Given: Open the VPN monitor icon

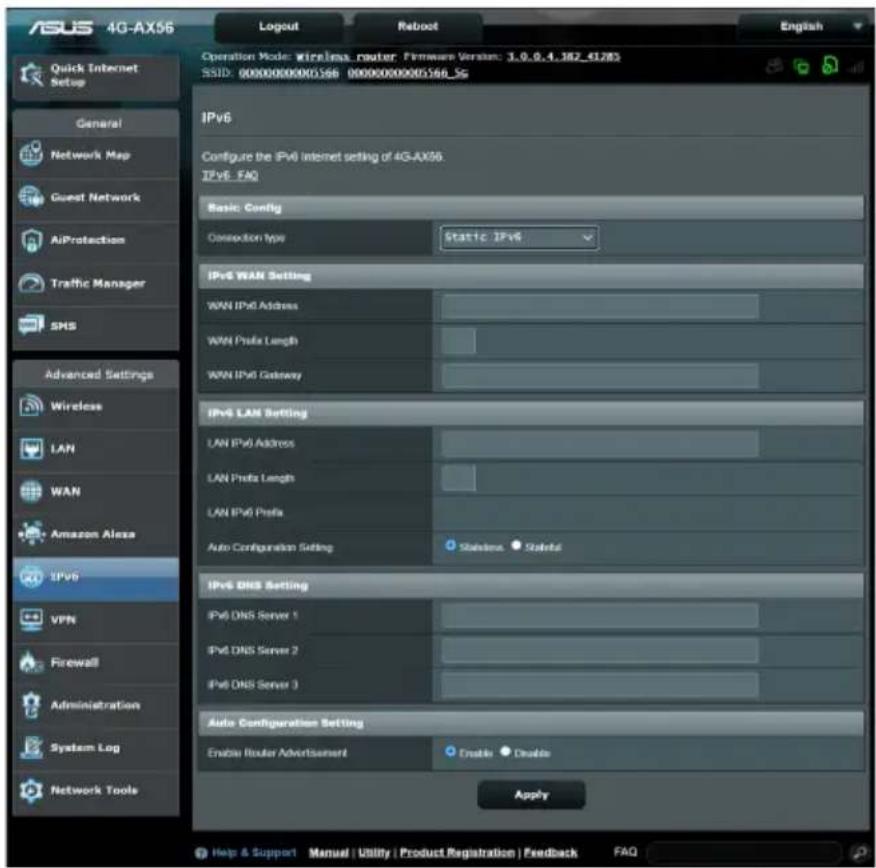Looking at the screenshot, I should (31, 619).
